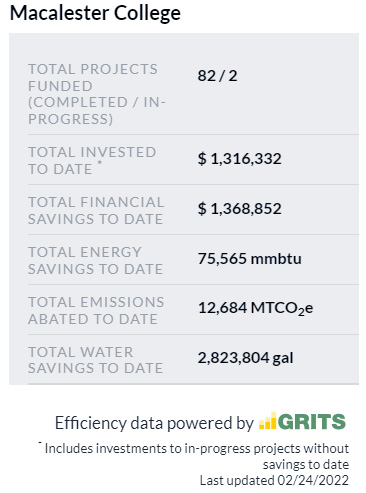Select the 75,565 mmbtu value
The image size is (366, 493).
250,259
